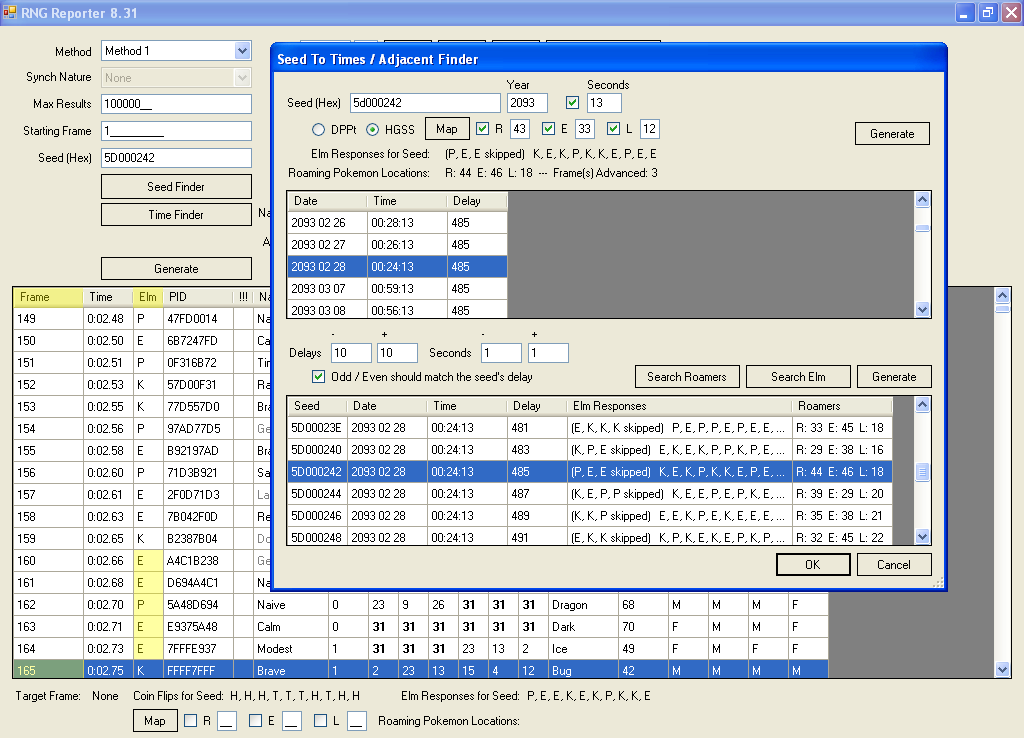Toggle the R roamer checkbox in the dialog
The image size is (1024, 738).
point(483,128)
